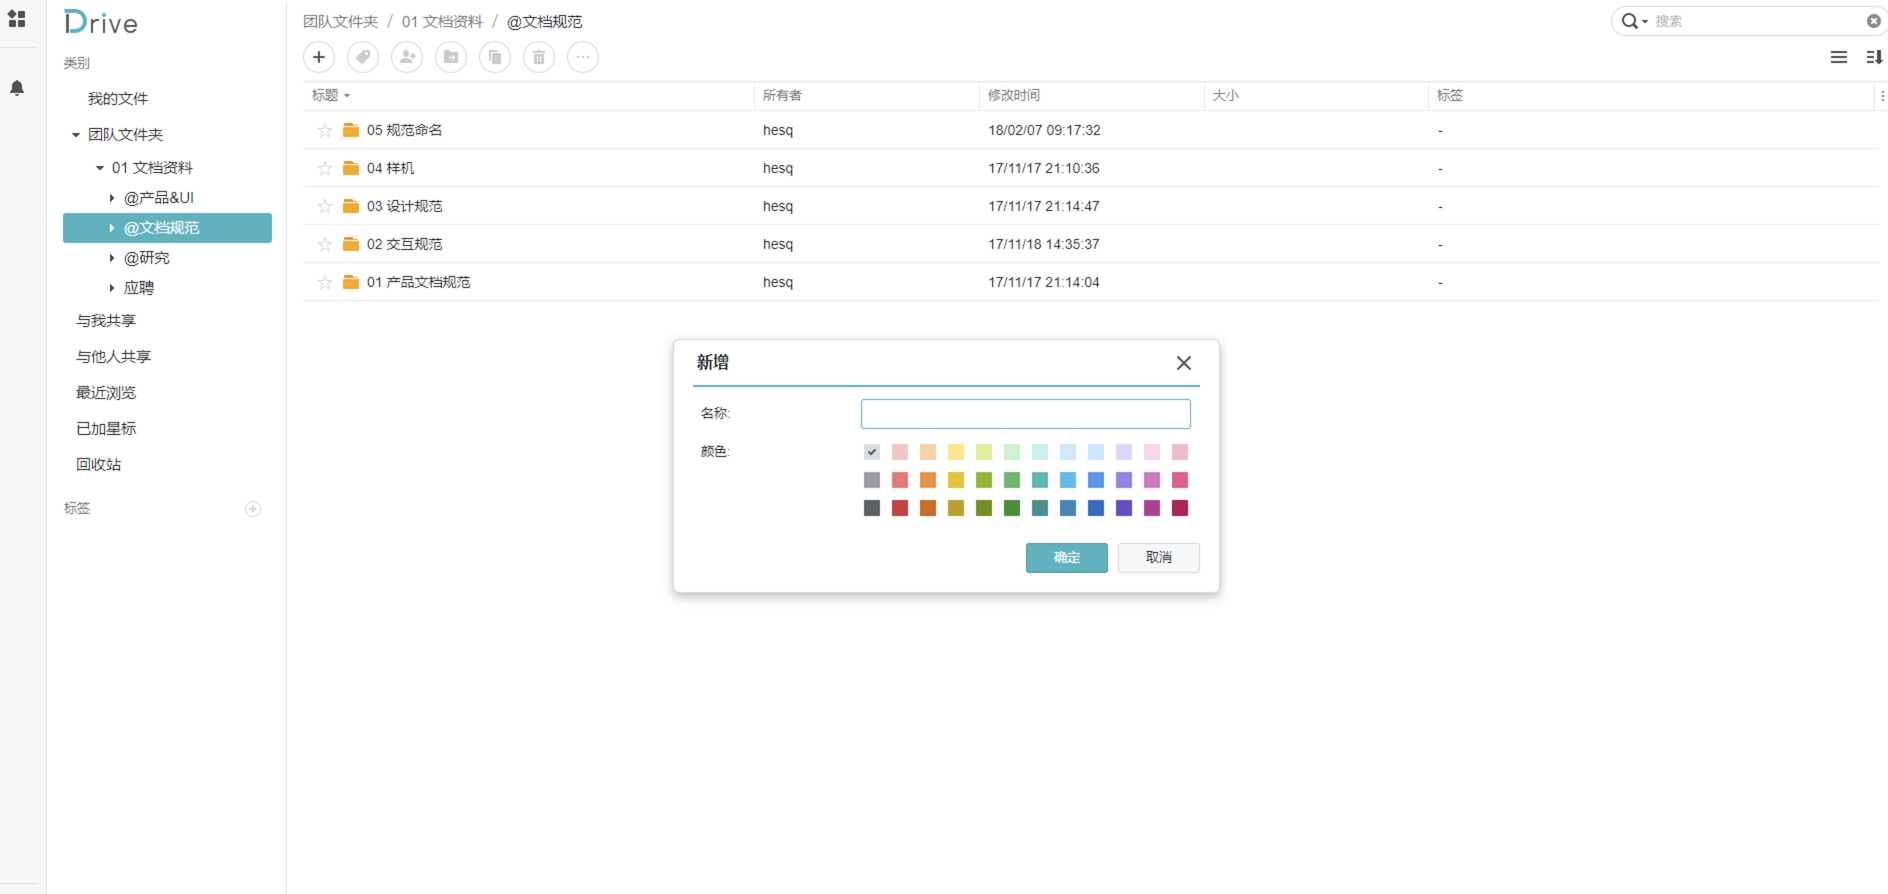Open 最近浏览 in sidebar
Image resolution: width=1888 pixels, height=894 pixels.
[x=106, y=392]
